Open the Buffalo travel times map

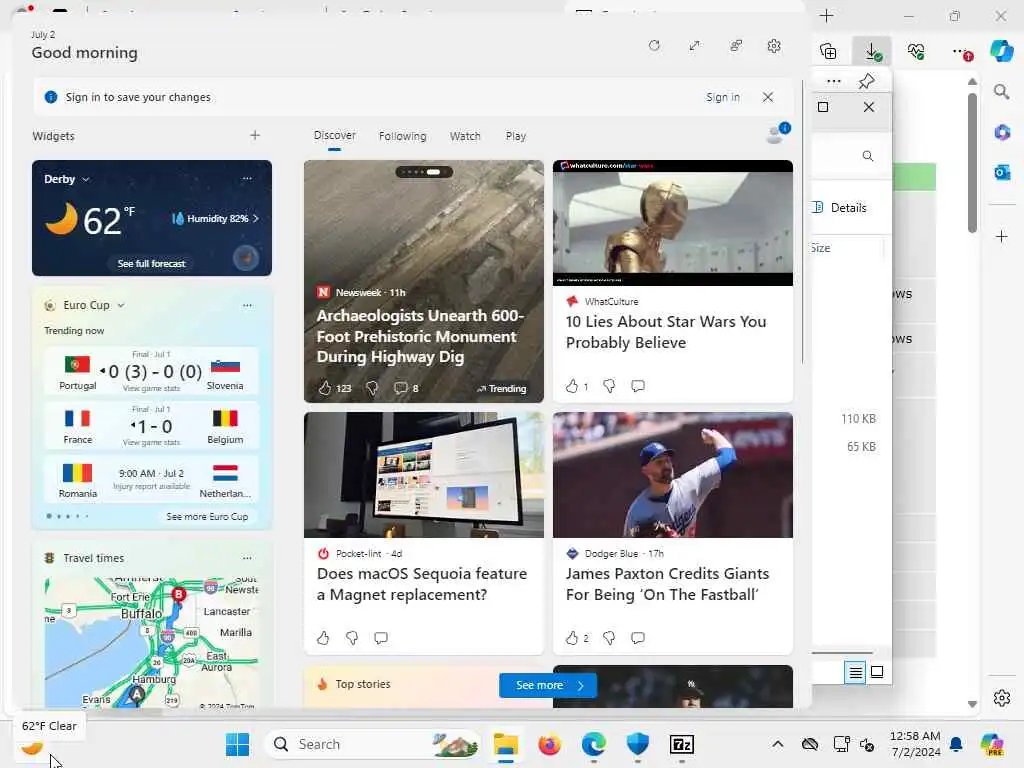click(x=152, y=641)
